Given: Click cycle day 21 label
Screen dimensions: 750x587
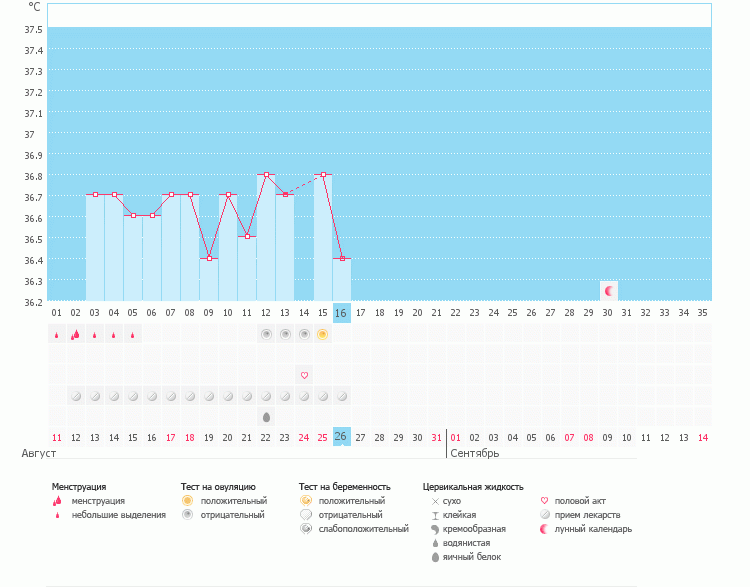Looking at the screenshot, I should point(436,313).
